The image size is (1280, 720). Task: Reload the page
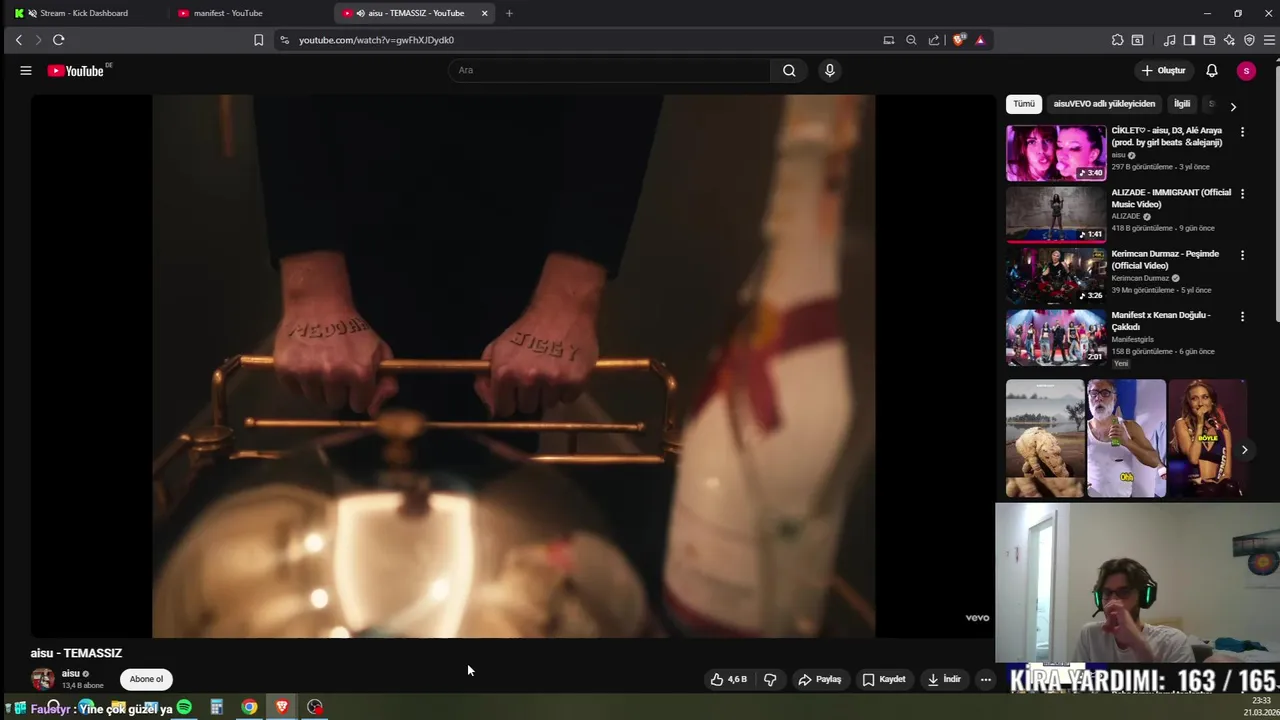tap(59, 40)
